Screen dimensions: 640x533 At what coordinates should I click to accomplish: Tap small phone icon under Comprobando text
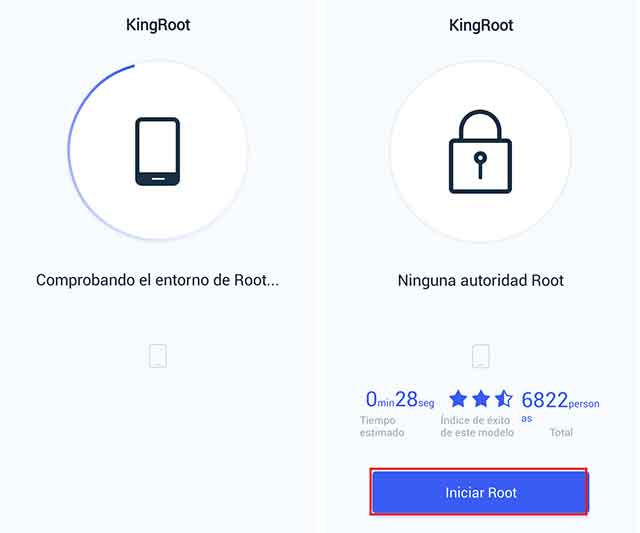pyautogui.click(x=158, y=355)
